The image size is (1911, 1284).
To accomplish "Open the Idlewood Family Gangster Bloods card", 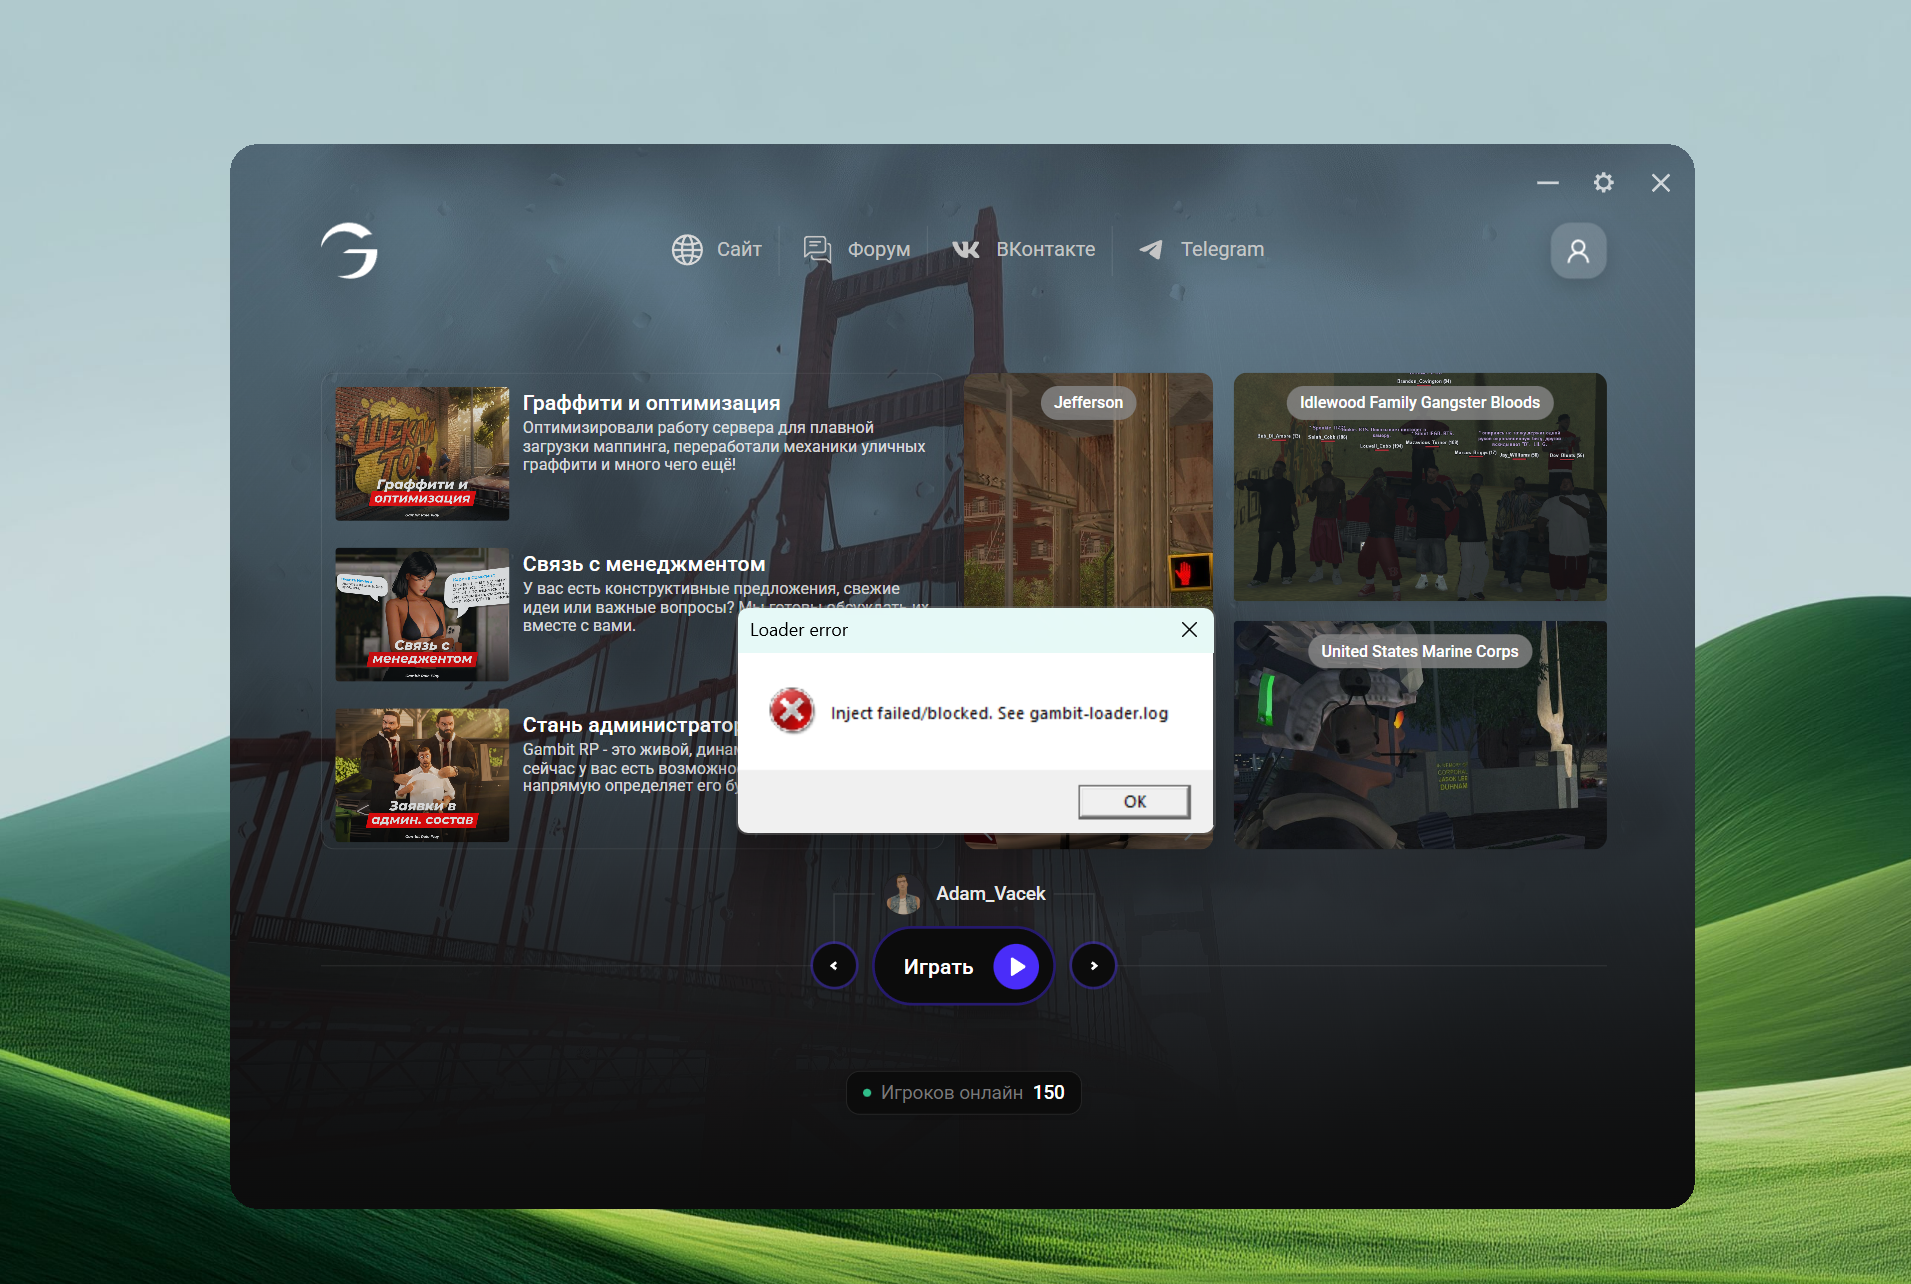I will (x=1420, y=487).
